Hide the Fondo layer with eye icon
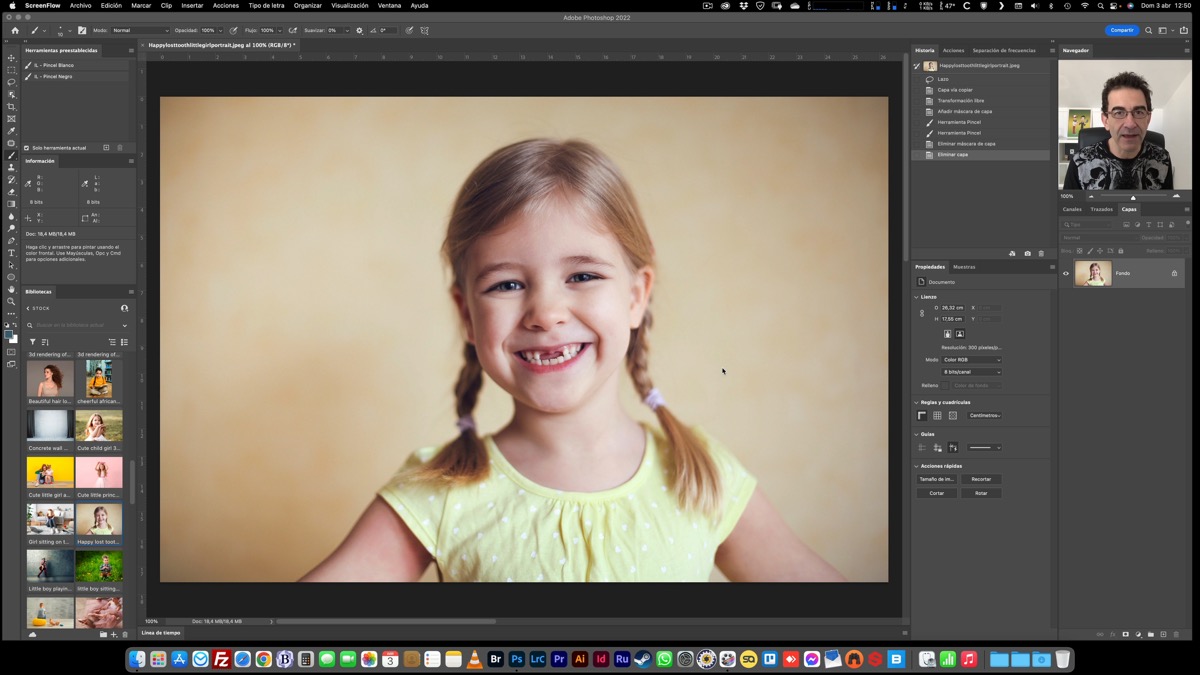 [1066, 273]
